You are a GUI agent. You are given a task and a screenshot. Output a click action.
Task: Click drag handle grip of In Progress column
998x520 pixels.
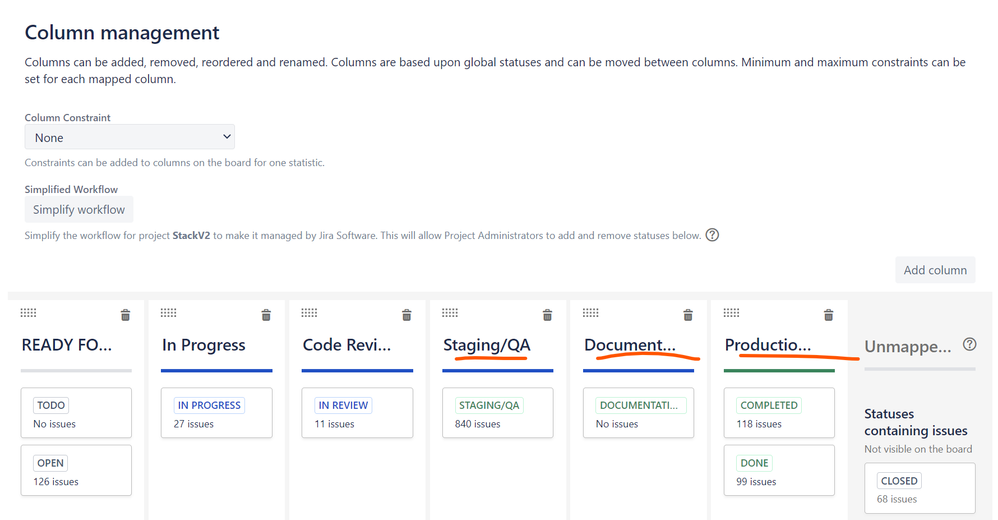pyautogui.click(x=169, y=313)
